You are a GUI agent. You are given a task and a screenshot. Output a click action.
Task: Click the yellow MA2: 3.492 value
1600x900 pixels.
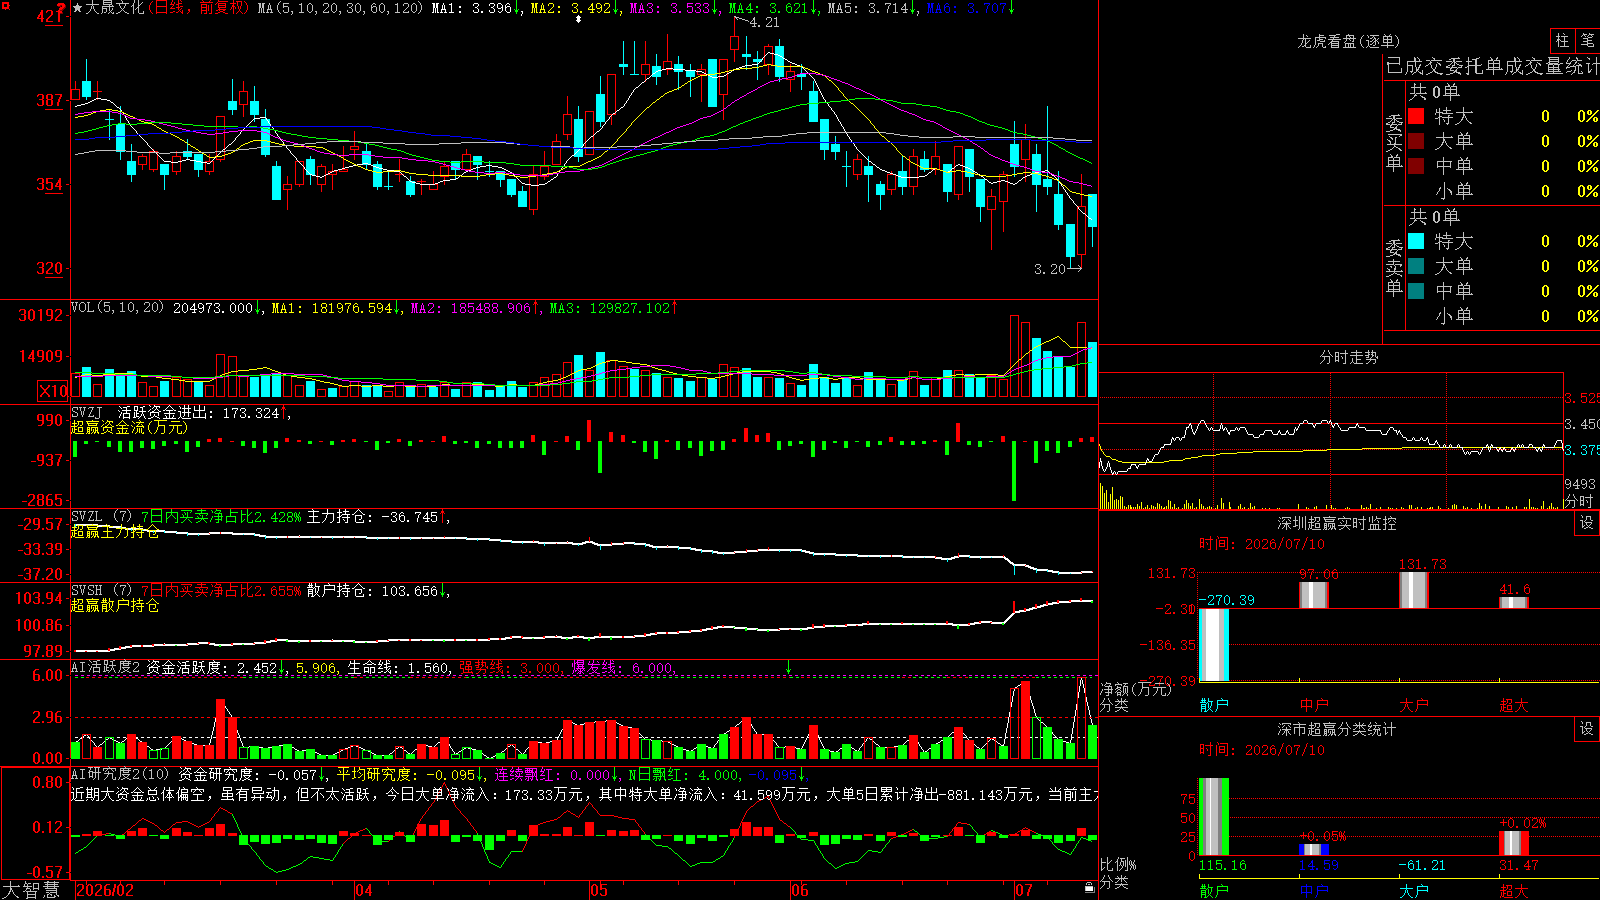point(574,8)
